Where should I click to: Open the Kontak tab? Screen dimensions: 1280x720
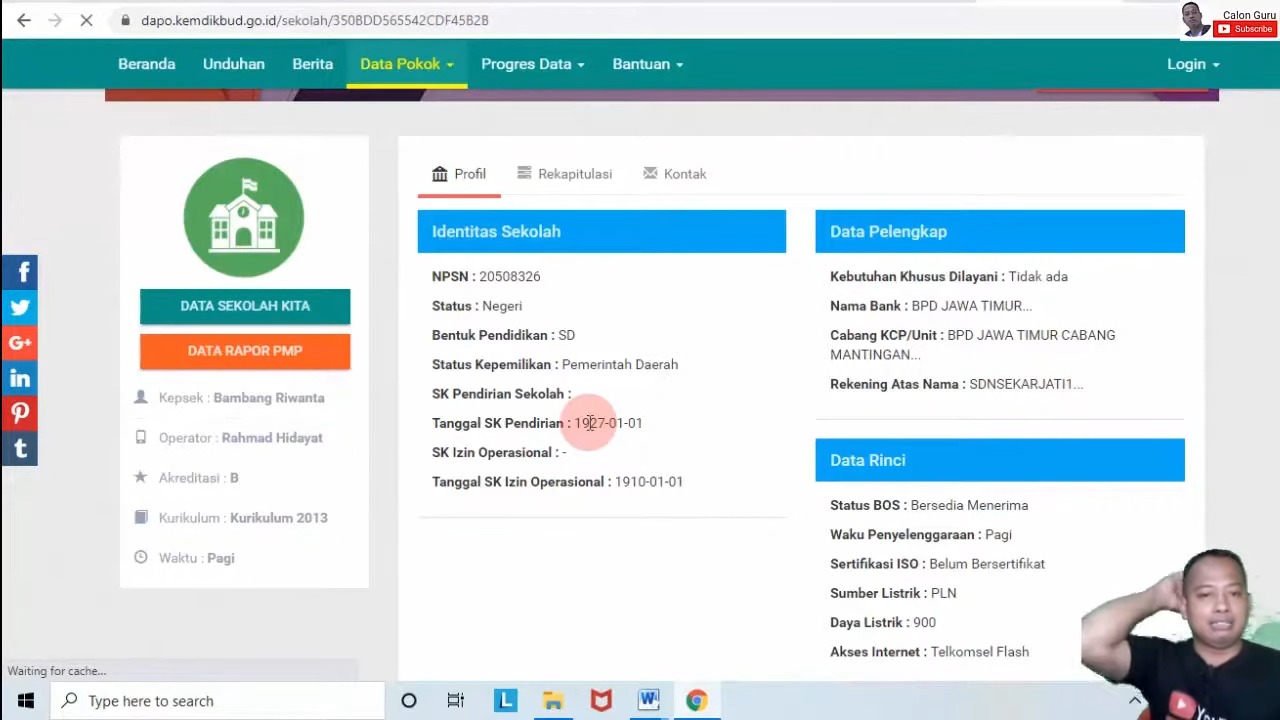coord(675,174)
